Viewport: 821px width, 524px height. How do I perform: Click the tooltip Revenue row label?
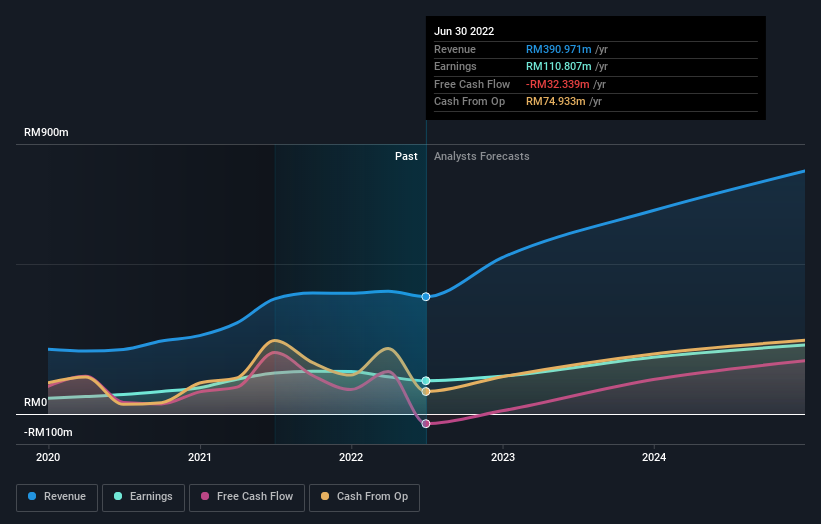454,49
